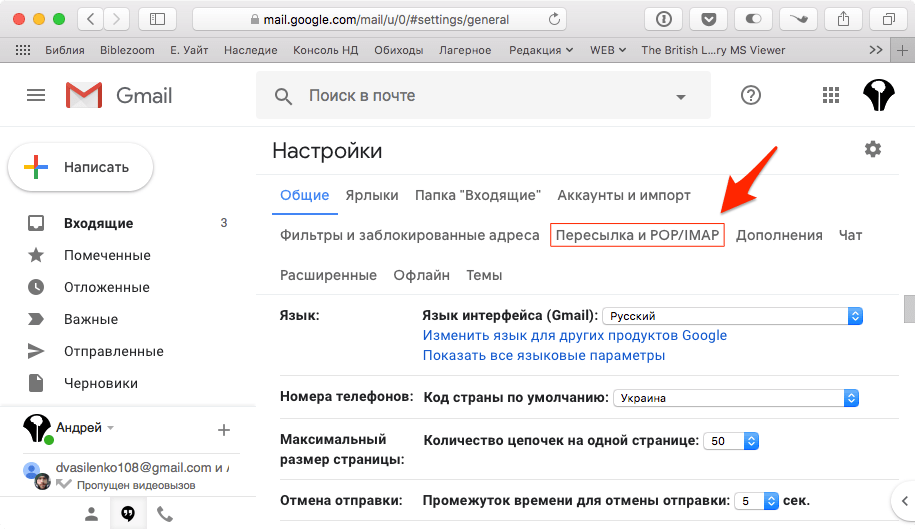Click the clock icon beside Отложенные
915x529 pixels.
(x=36, y=287)
